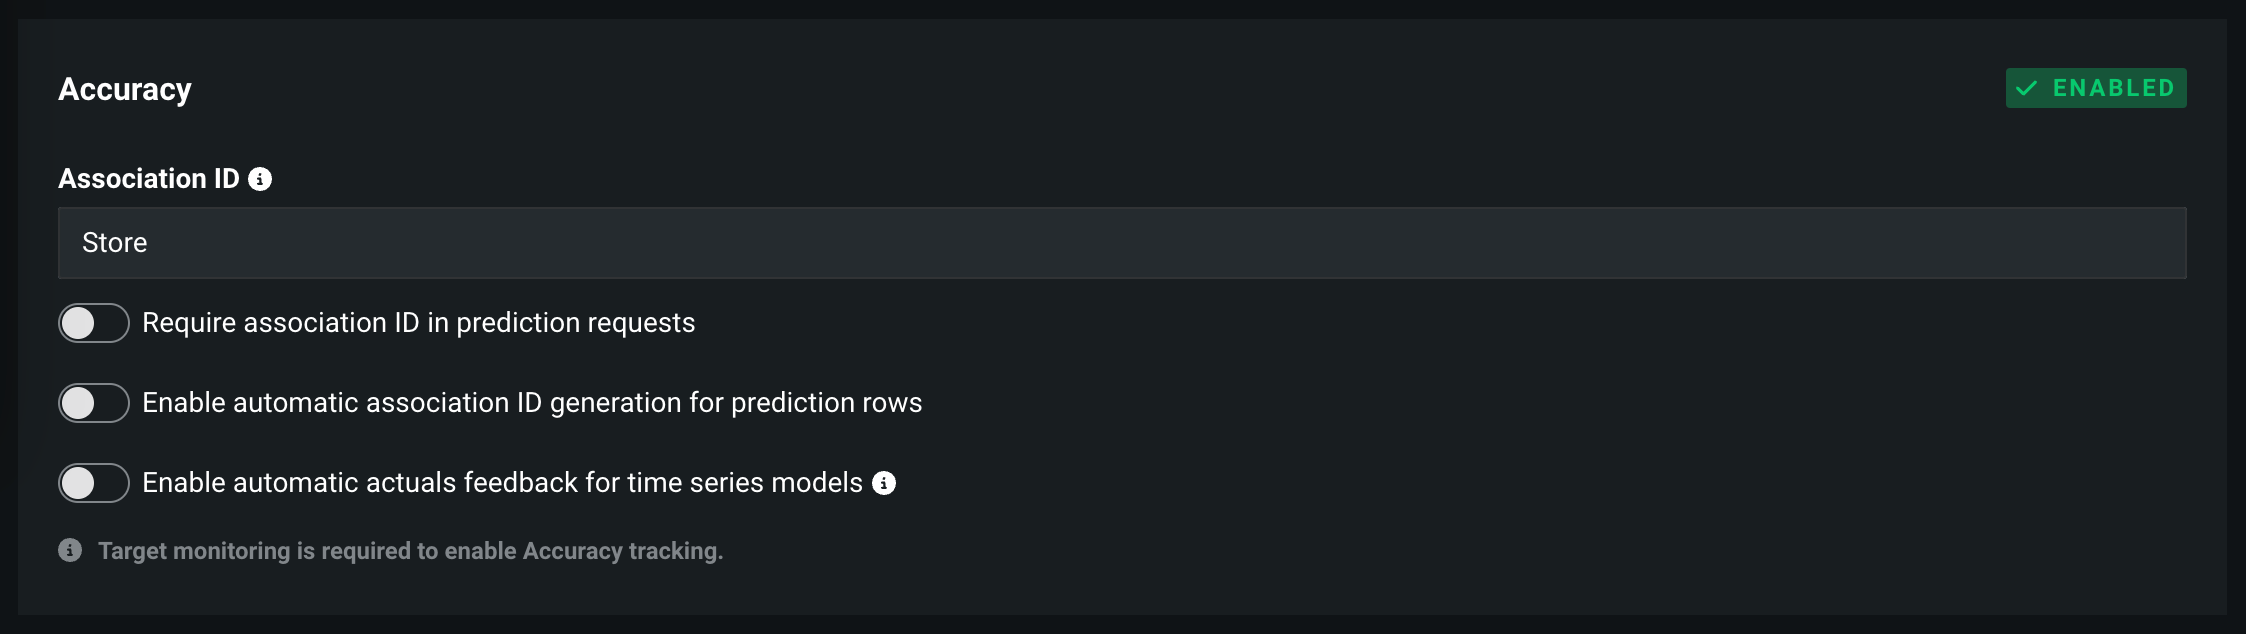
Task: Click "Enable automatic association ID generation" label text
Action: pyautogui.click(x=532, y=403)
